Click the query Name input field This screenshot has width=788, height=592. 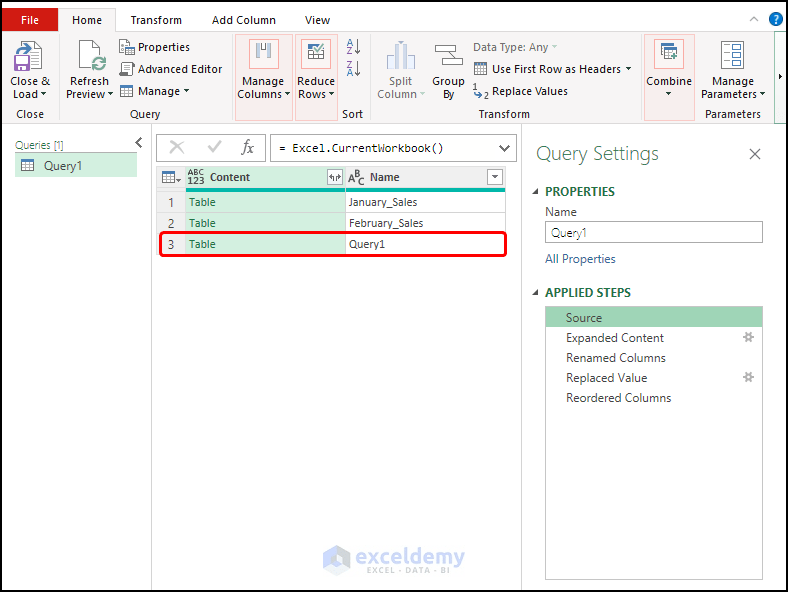coord(654,233)
